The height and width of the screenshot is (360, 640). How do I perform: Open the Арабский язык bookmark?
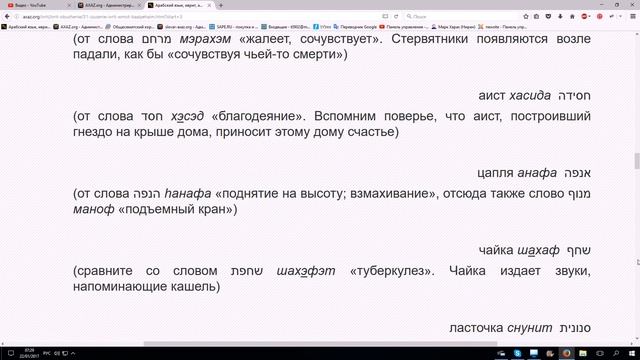pos(26,27)
